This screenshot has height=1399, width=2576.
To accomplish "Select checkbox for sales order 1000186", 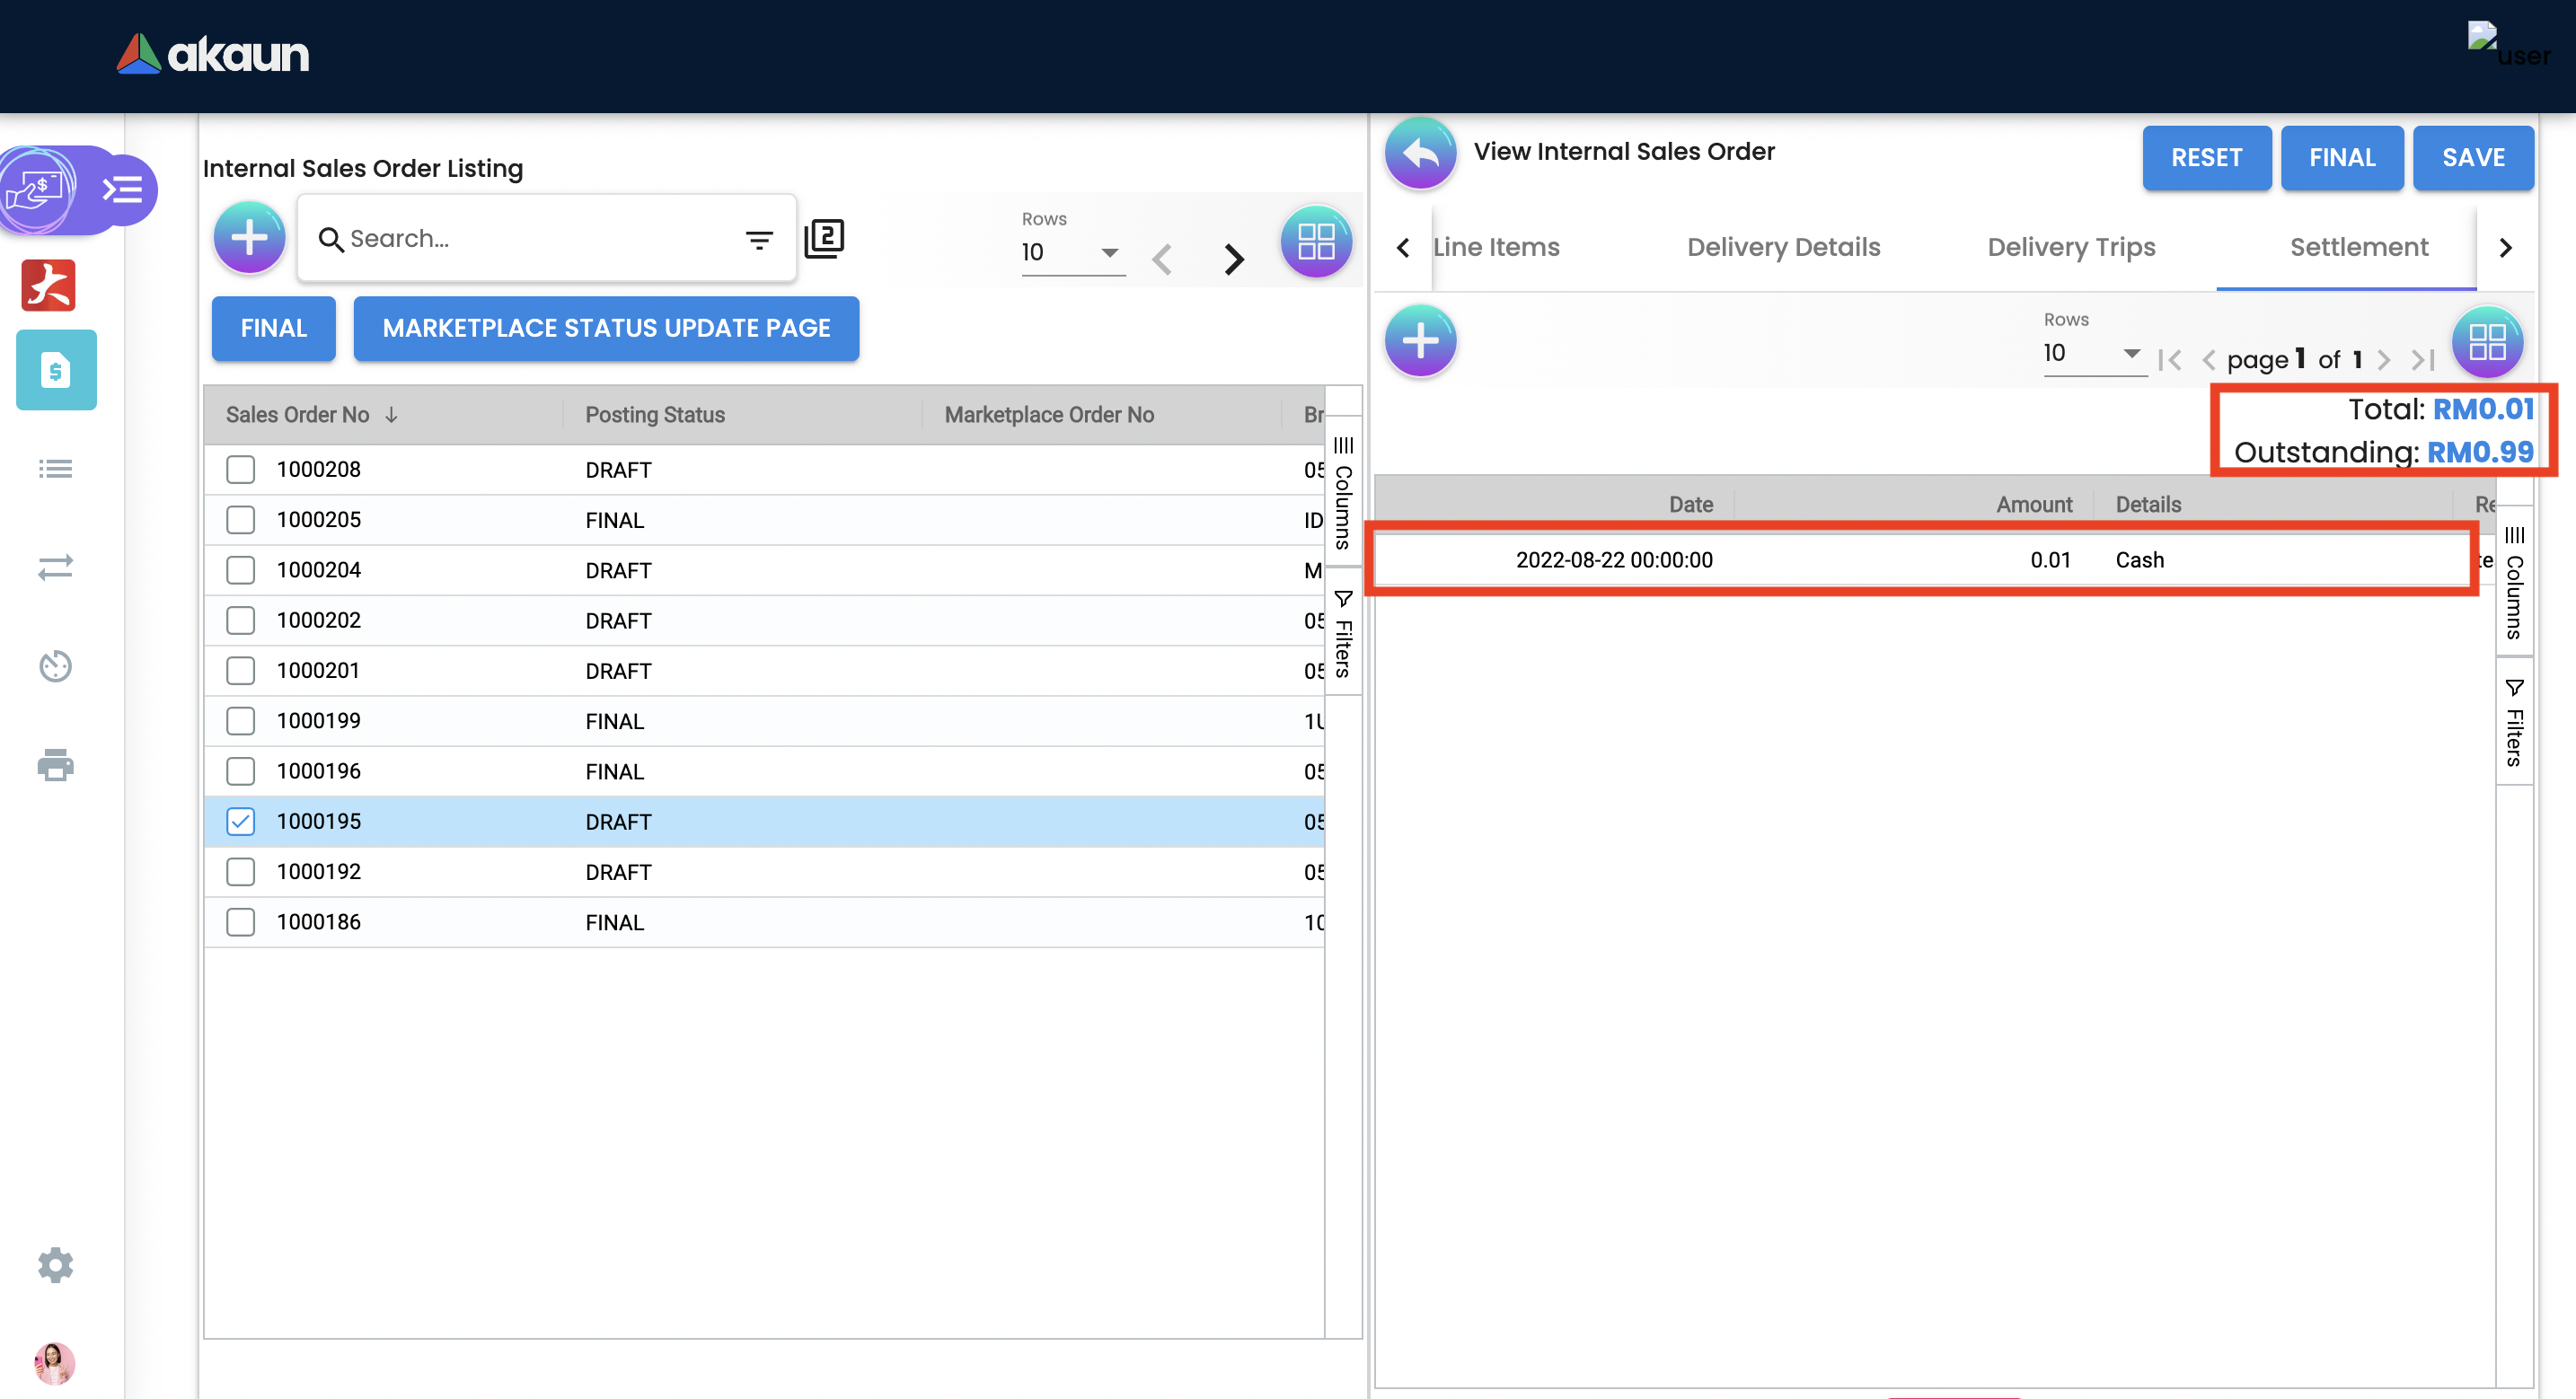I will click(240, 922).
